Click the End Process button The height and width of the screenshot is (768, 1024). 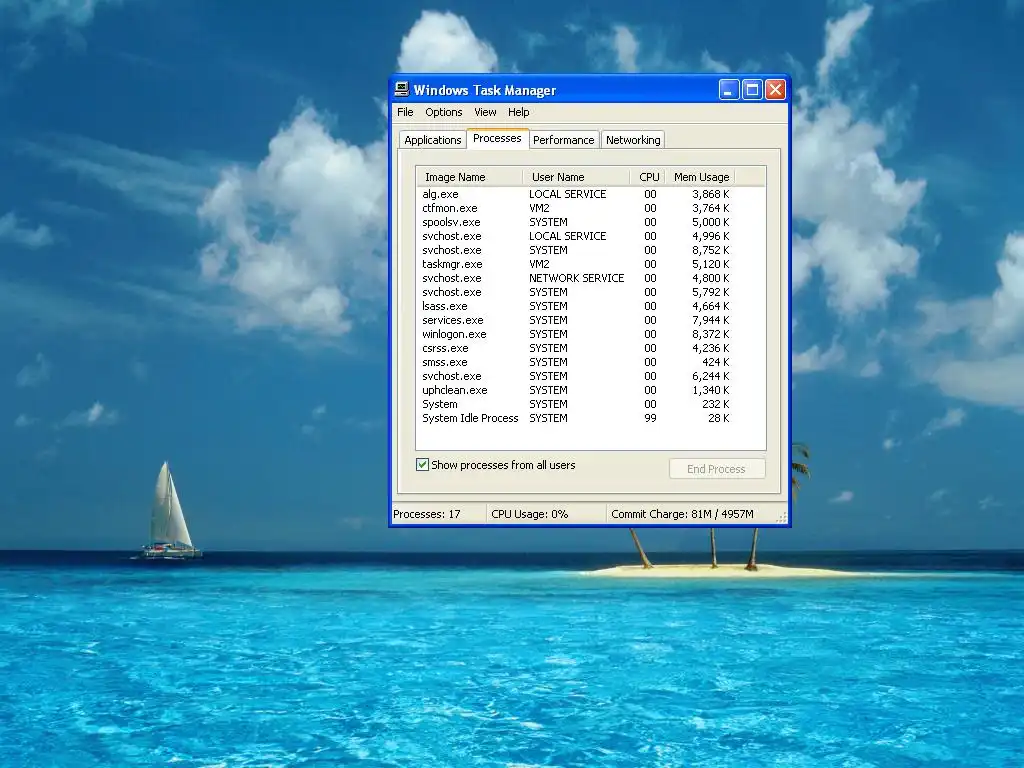point(716,469)
